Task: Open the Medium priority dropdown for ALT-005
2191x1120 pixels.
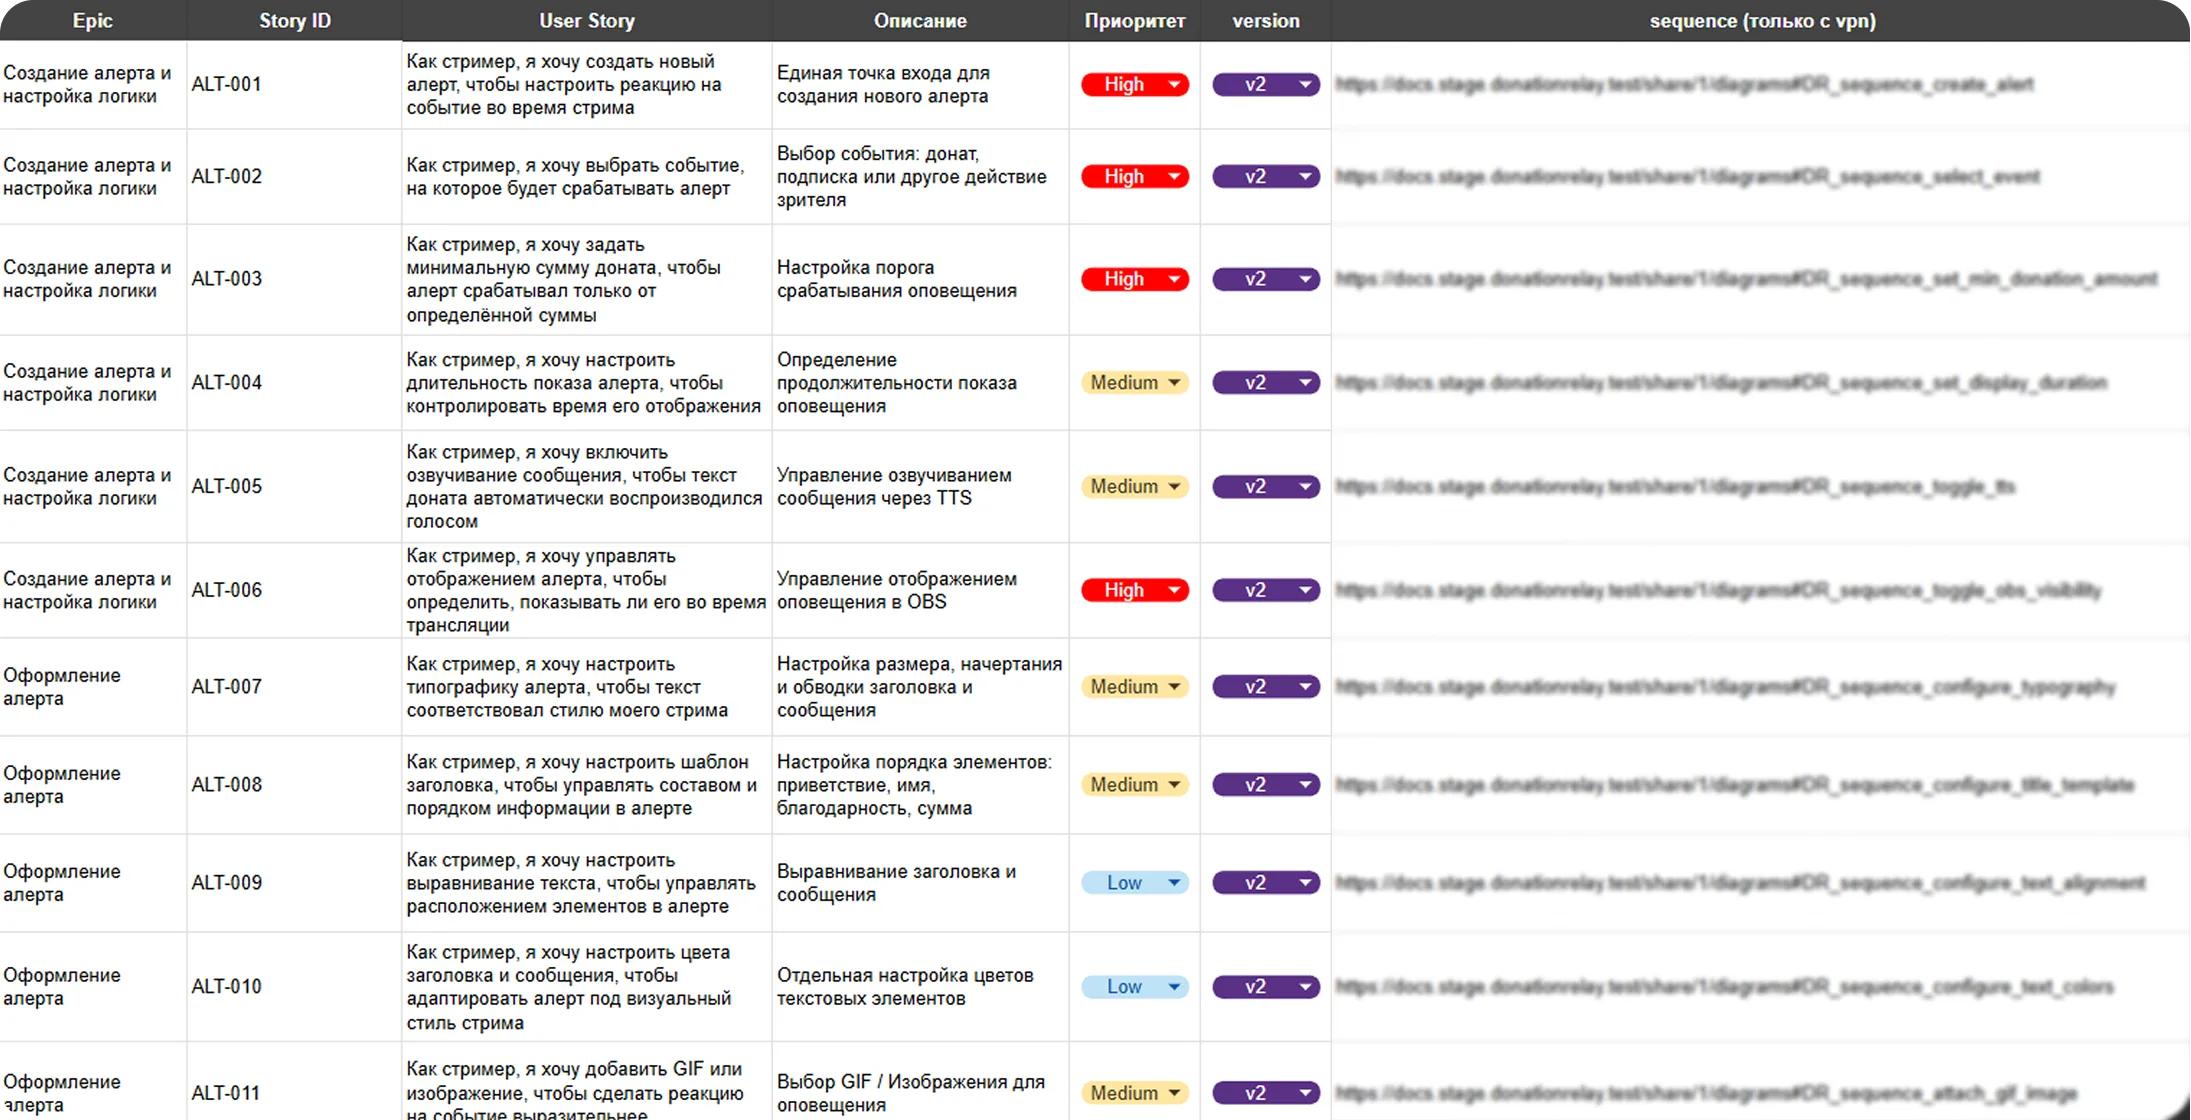Action: click(1135, 487)
